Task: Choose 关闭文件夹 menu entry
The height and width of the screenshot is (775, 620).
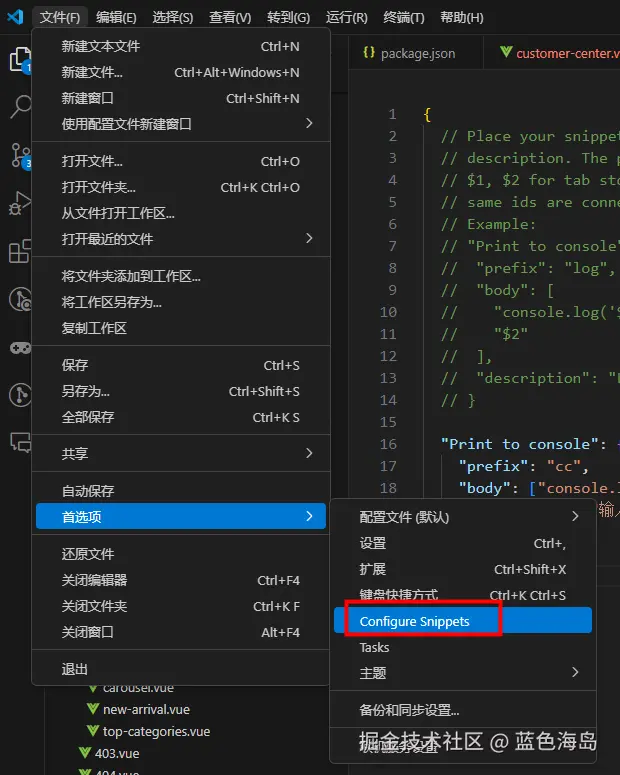Action: click(x=181, y=606)
